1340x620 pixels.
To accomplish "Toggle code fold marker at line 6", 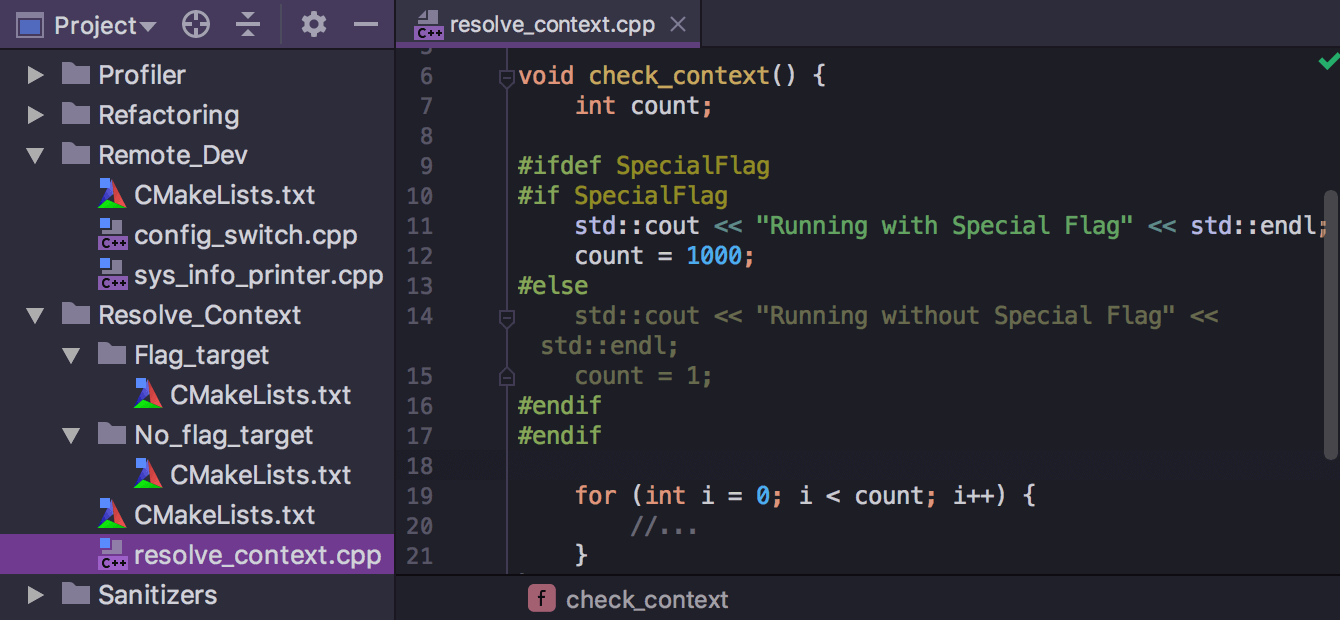I will tap(506, 77).
